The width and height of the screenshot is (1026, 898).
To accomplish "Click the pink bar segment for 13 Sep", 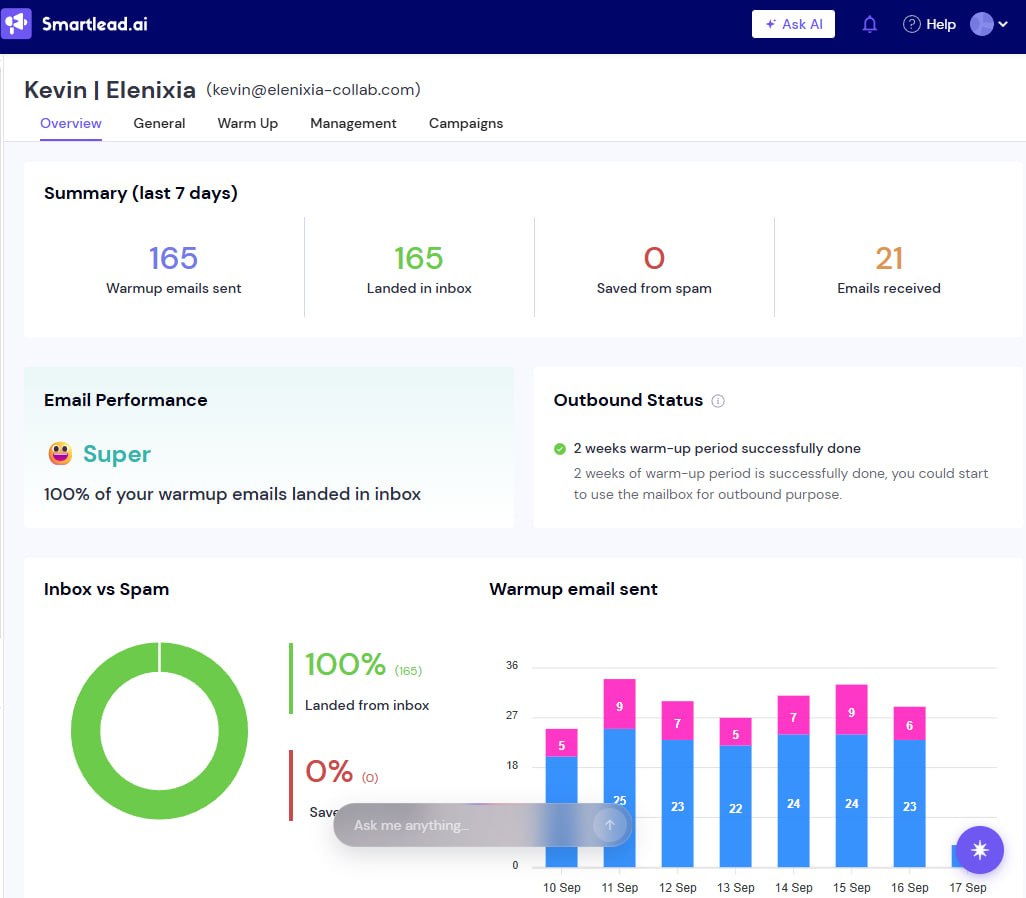I will click(x=735, y=732).
